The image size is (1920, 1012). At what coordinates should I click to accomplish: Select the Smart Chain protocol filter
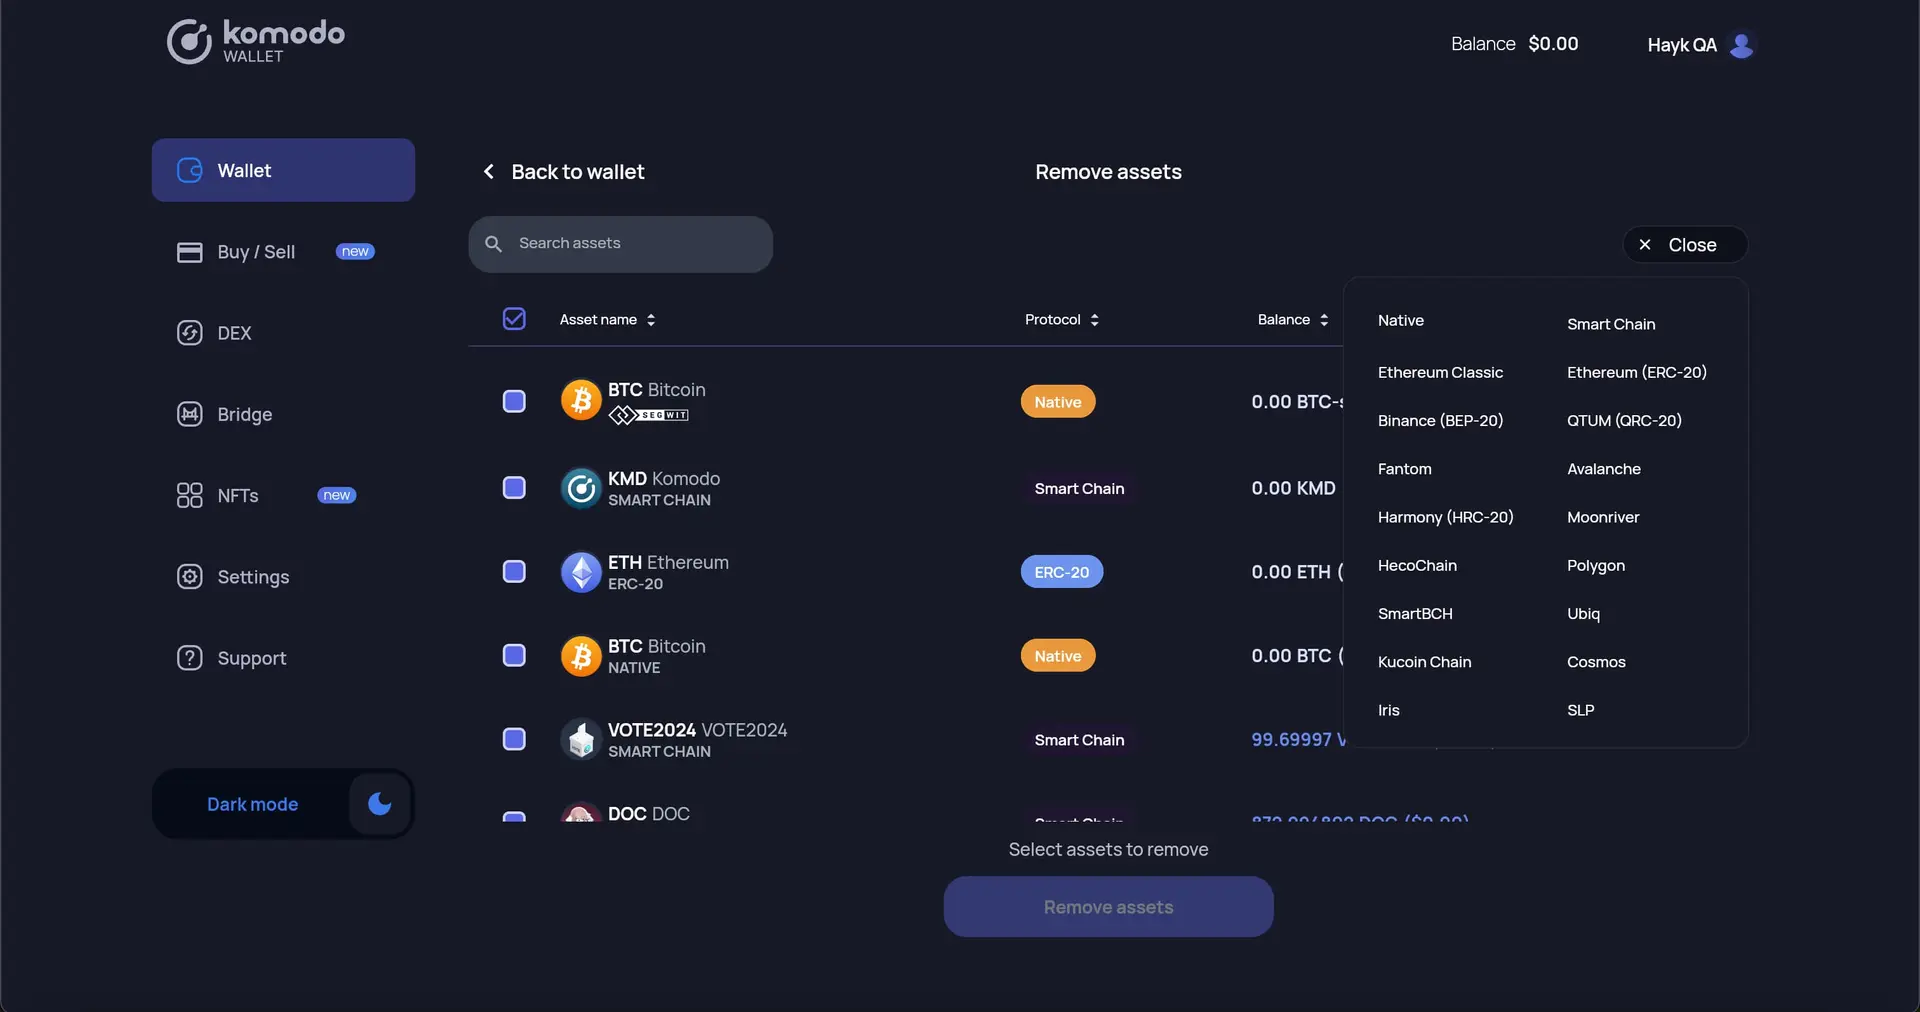(x=1609, y=324)
